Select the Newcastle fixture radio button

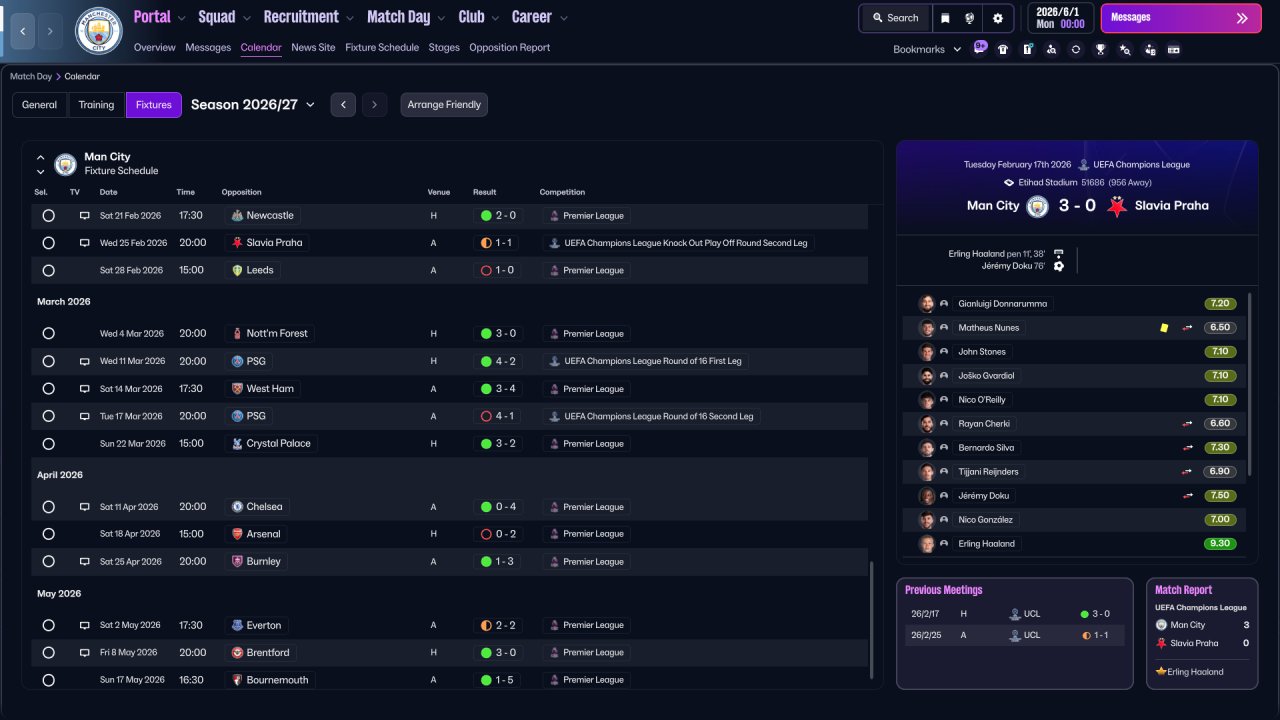(x=48, y=216)
